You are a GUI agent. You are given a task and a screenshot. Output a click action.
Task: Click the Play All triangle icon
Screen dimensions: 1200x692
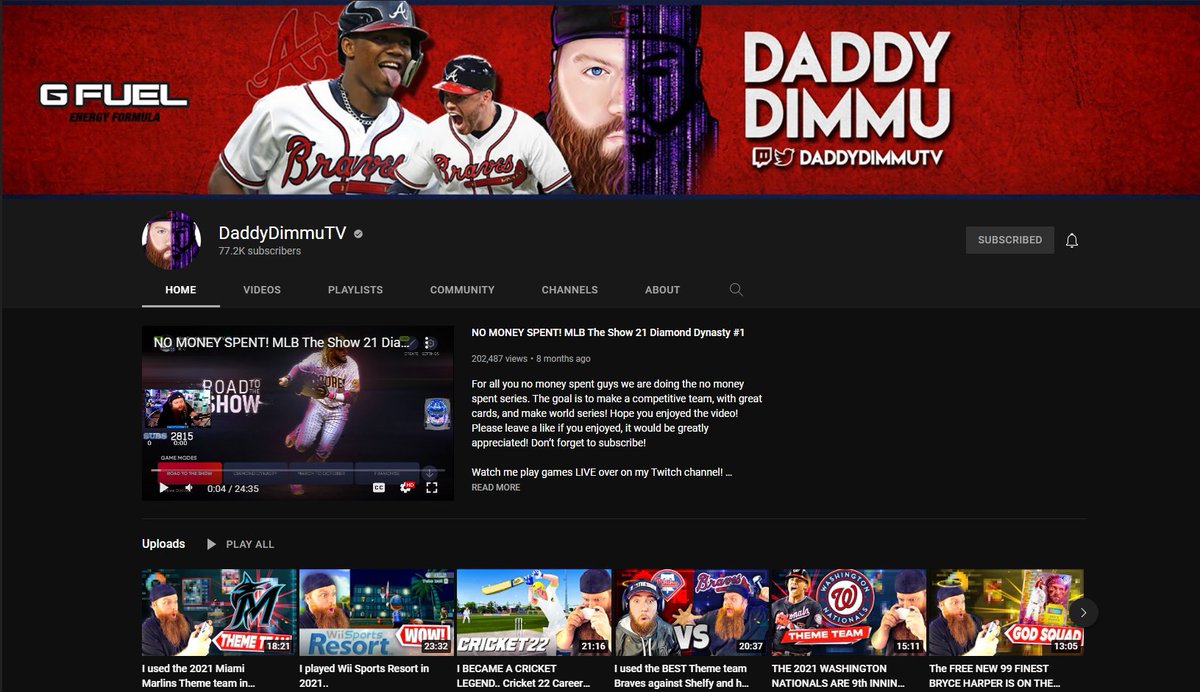(x=211, y=544)
